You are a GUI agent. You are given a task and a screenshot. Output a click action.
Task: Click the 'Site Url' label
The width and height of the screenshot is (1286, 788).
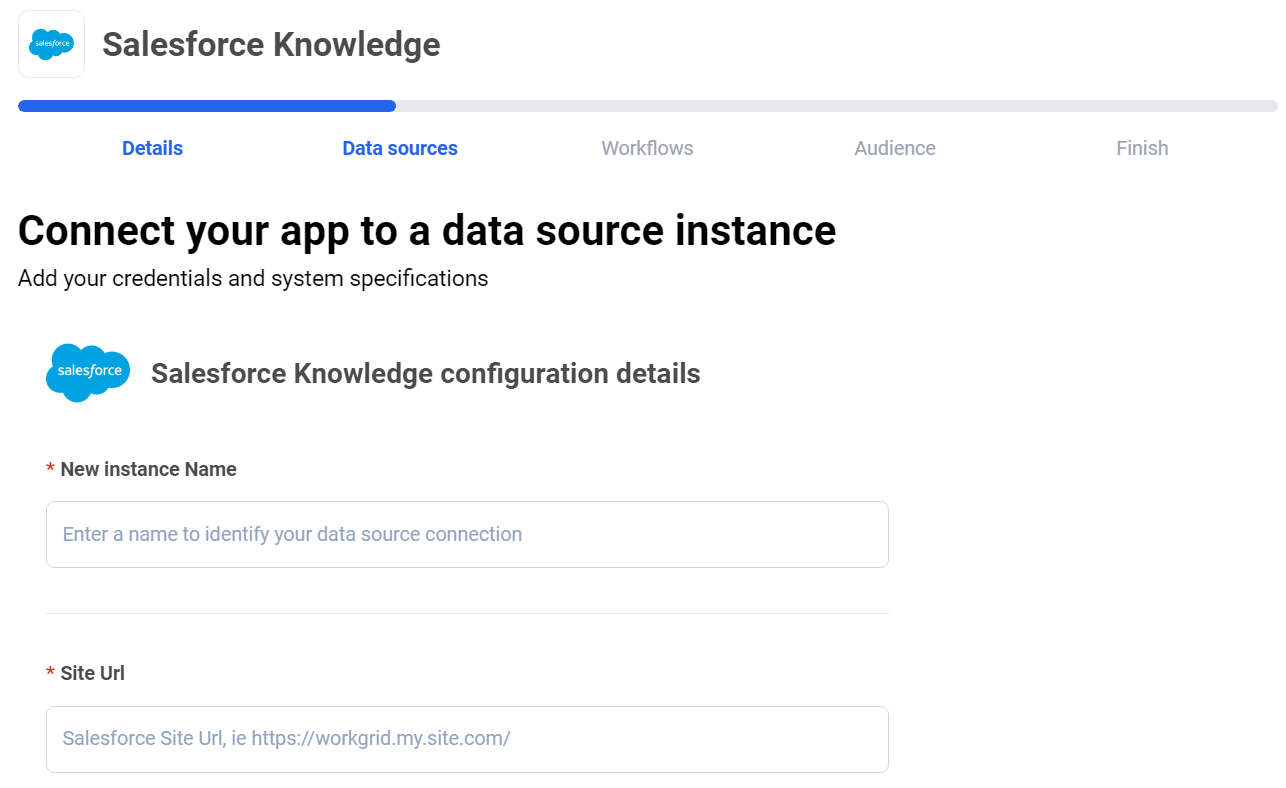pos(92,673)
